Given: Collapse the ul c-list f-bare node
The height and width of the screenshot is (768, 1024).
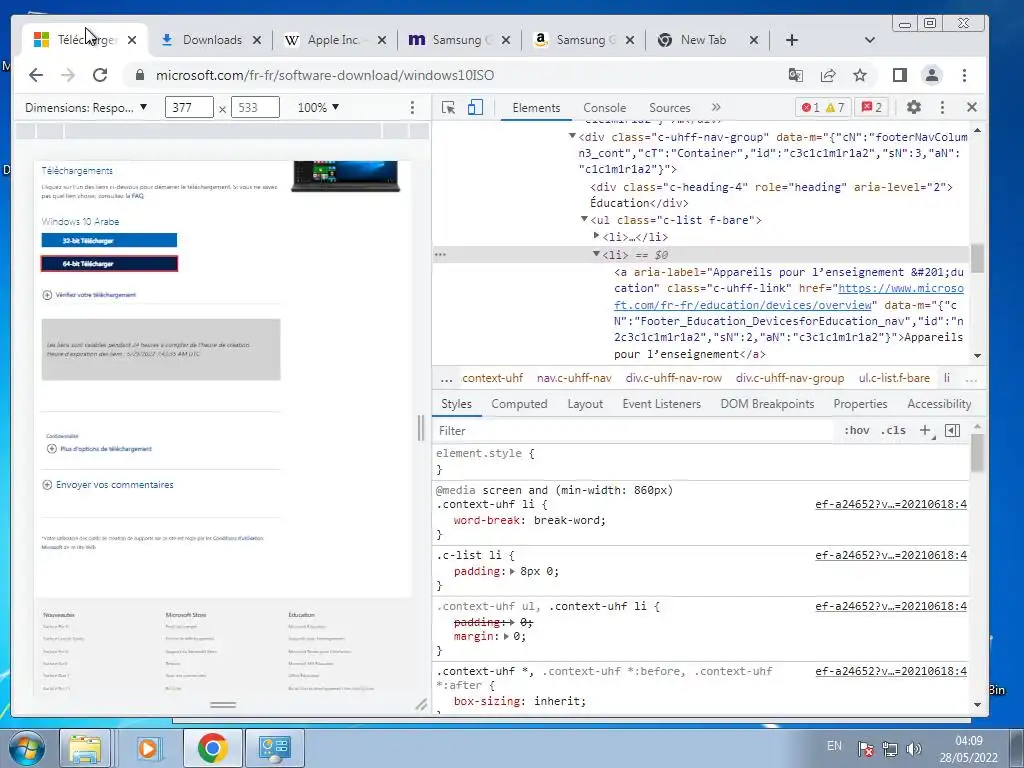Looking at the screenshot, I should point(584,219).
